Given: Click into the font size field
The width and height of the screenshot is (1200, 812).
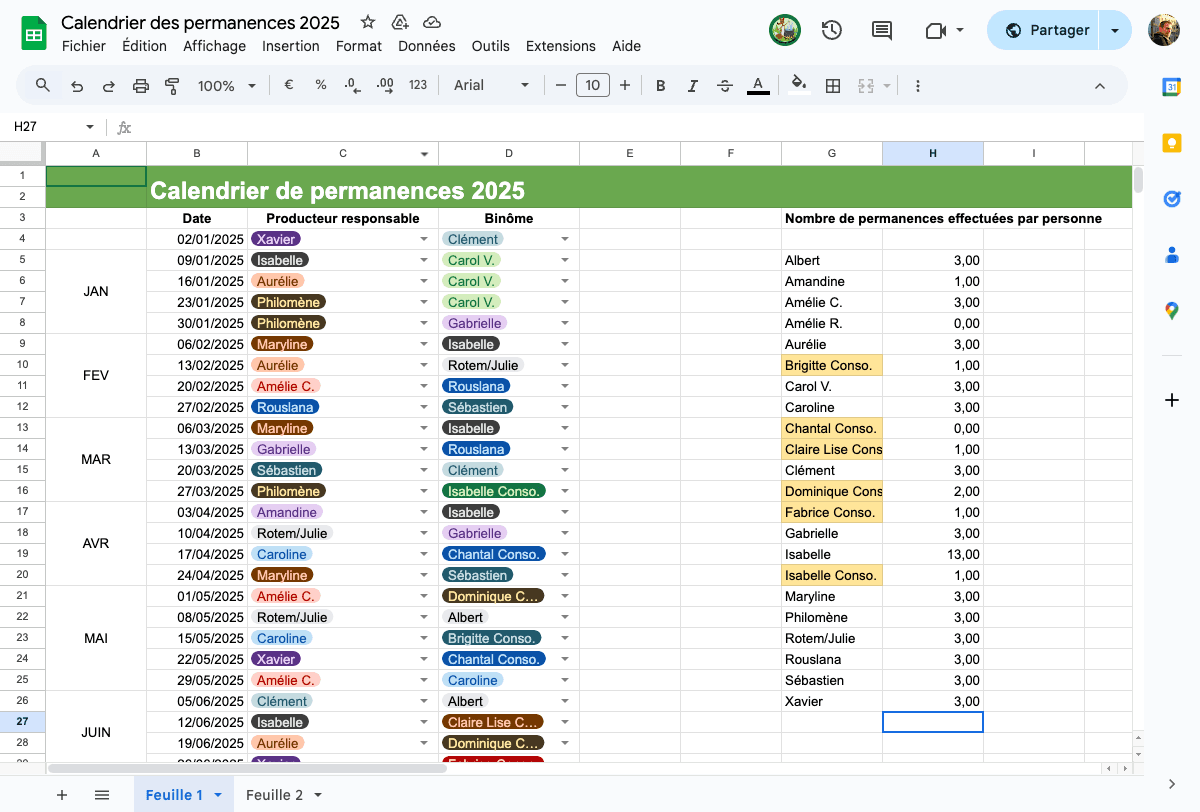Looking at the screenshot, I should click(593, 85).
